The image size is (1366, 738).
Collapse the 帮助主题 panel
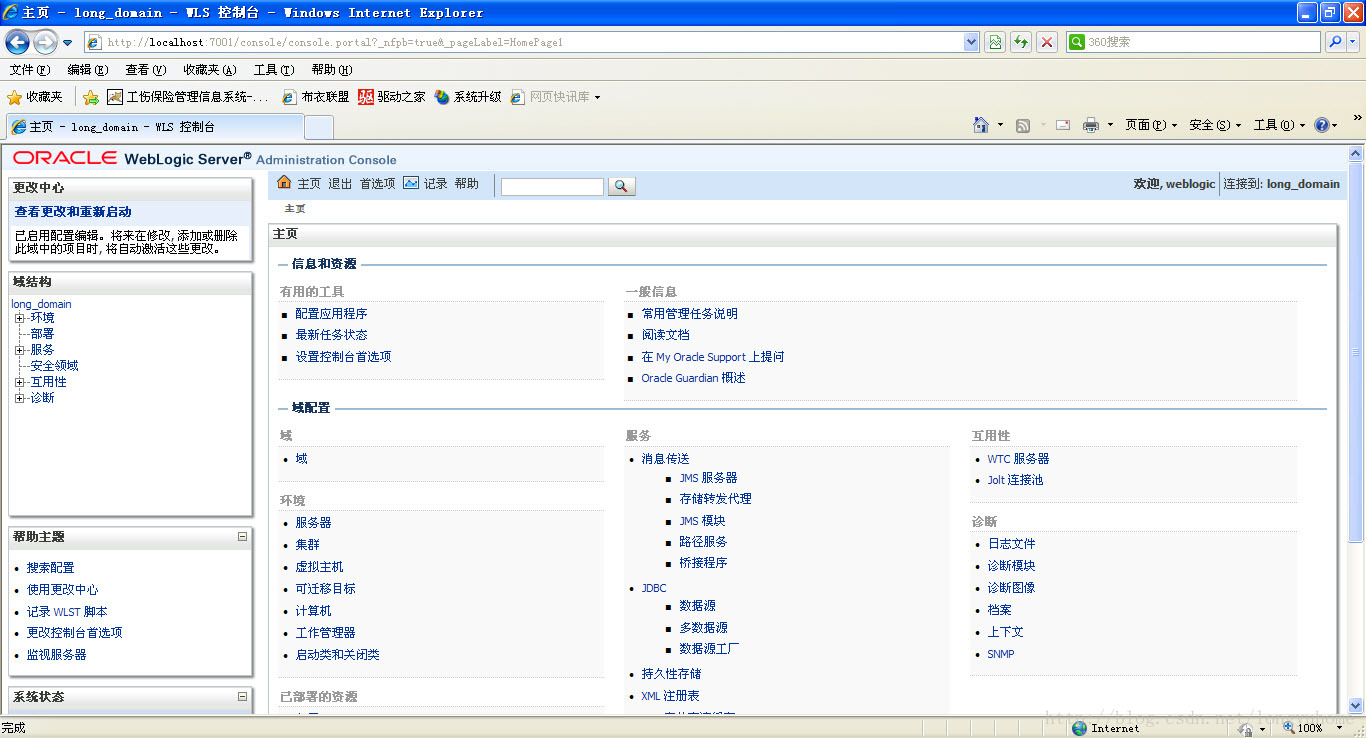(242, 537)
